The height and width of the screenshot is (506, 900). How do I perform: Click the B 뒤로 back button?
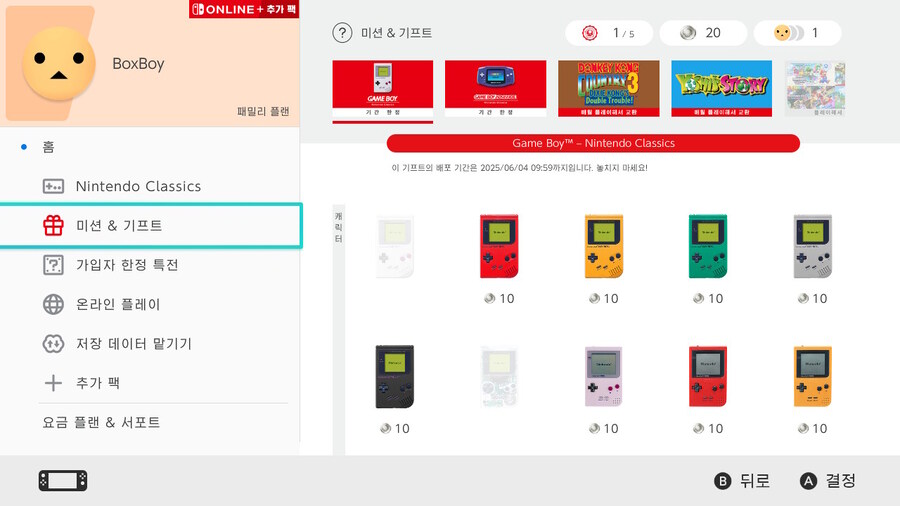[x=742, y=481]
